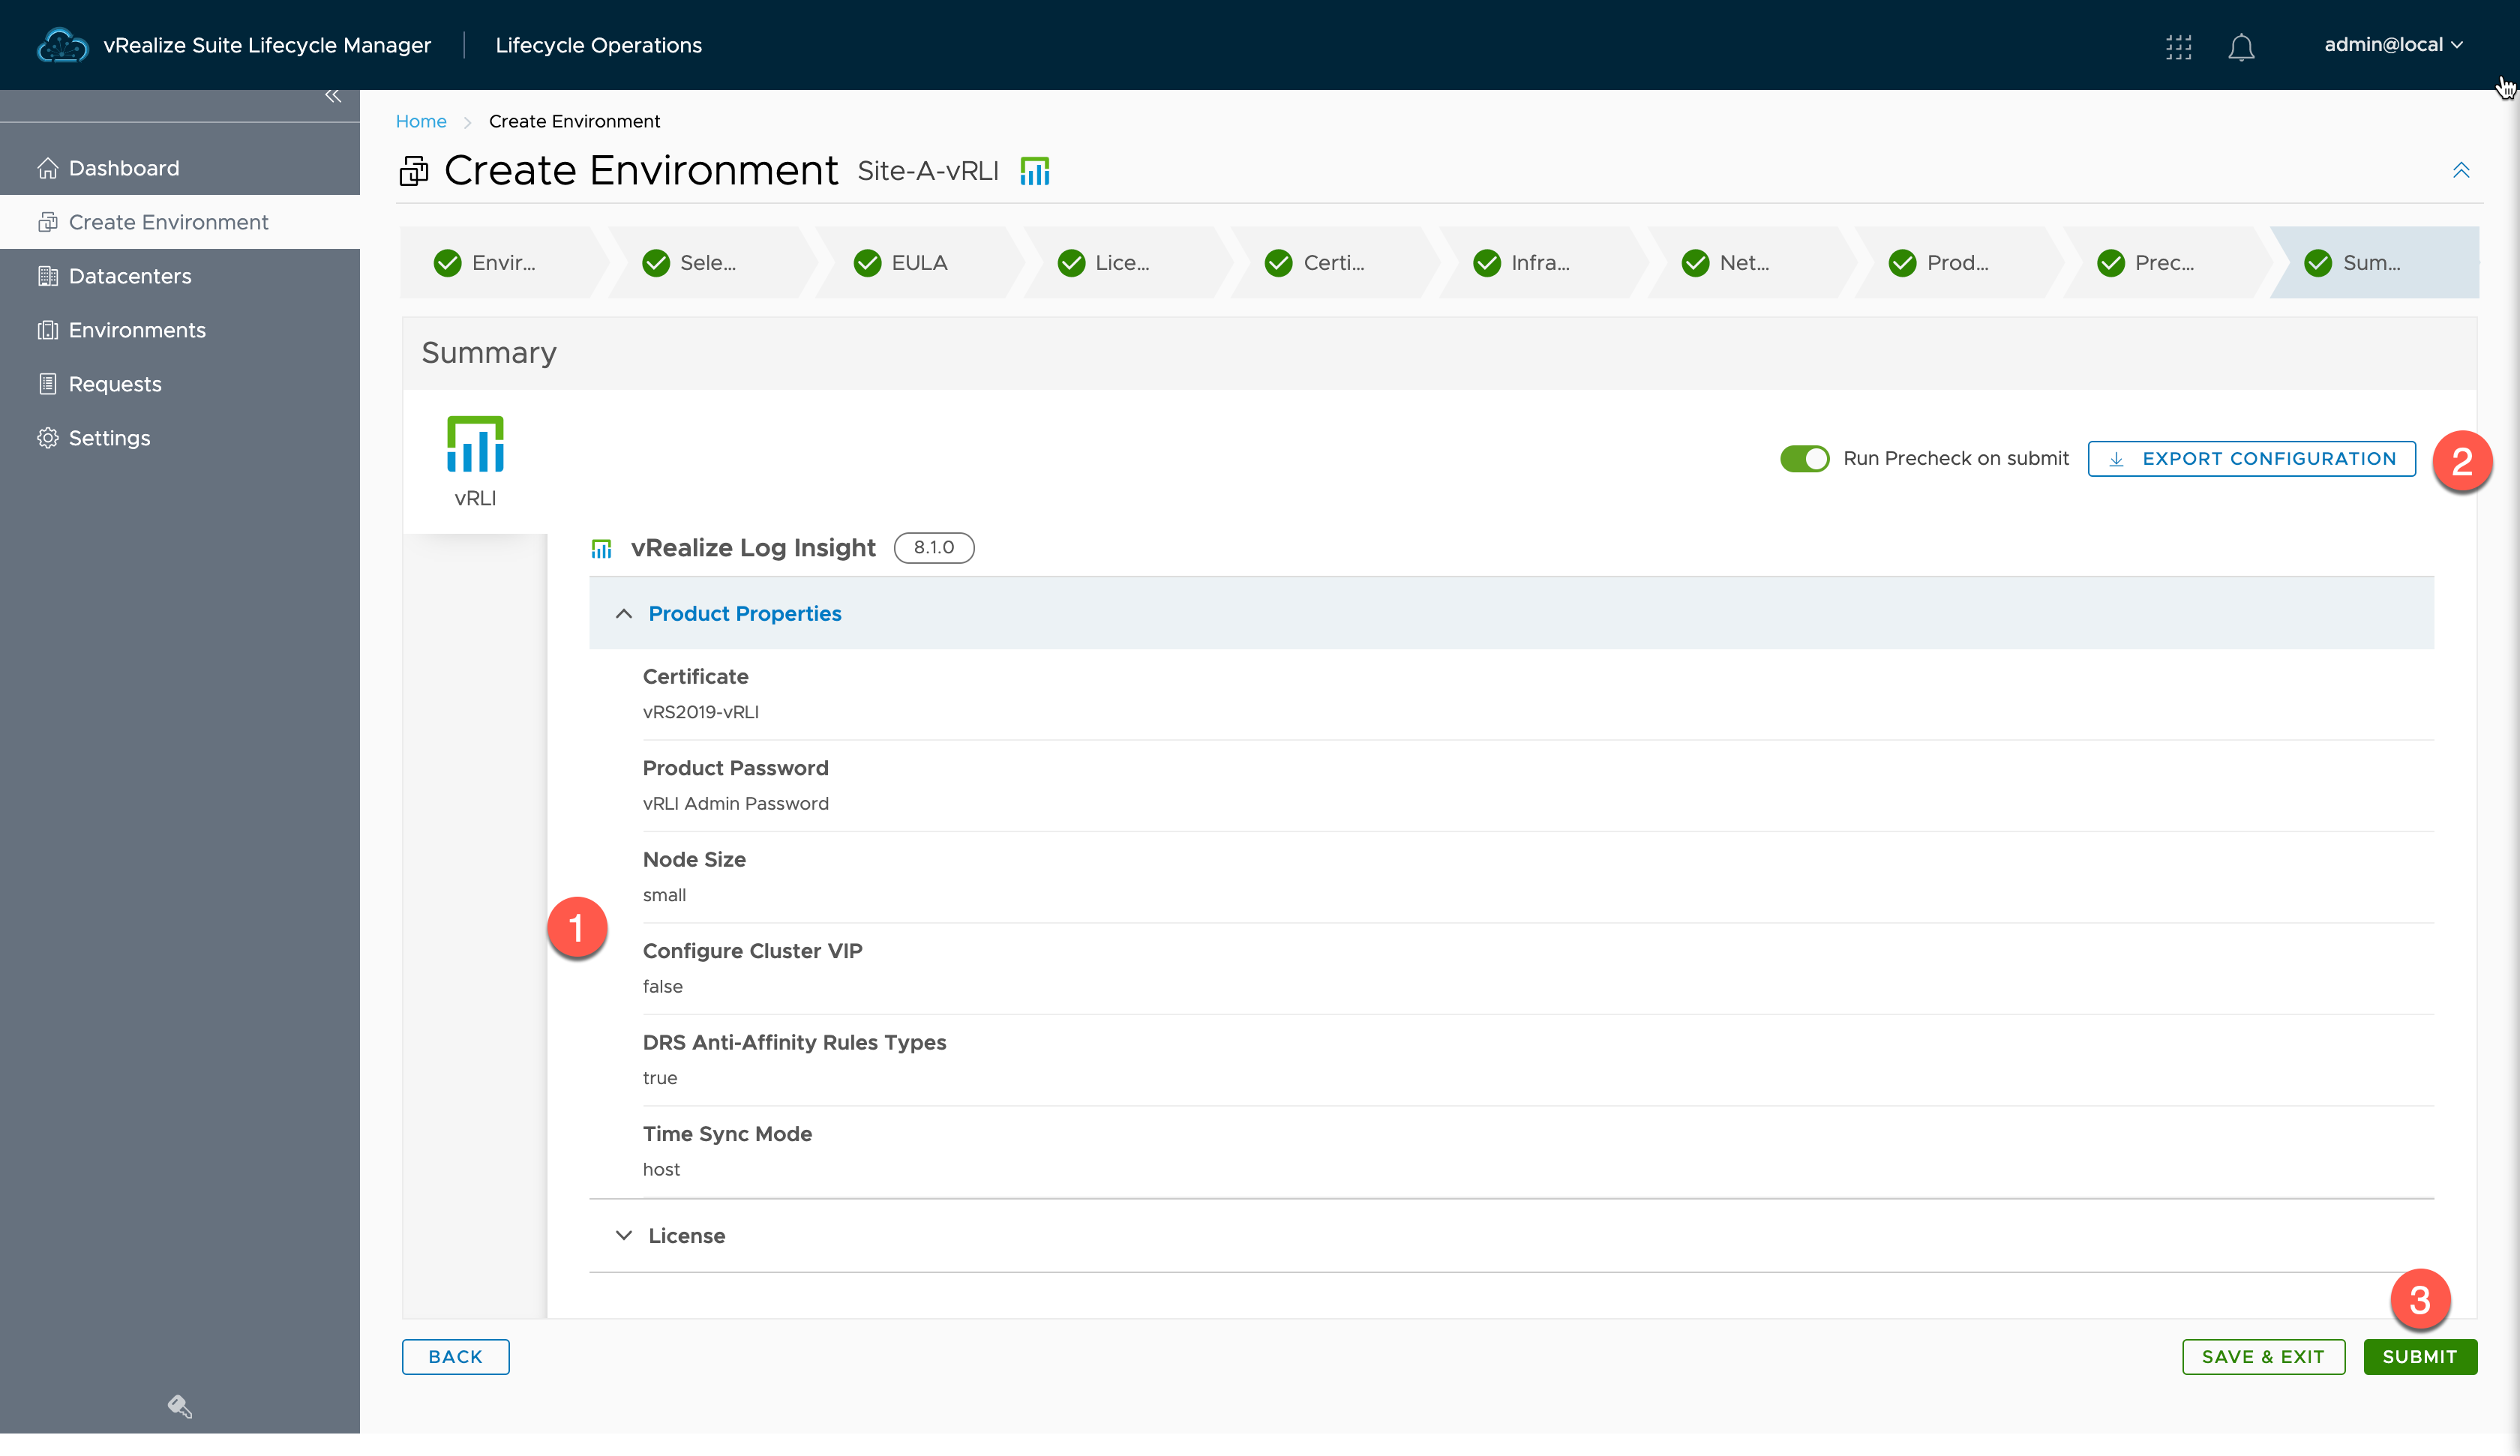Image resolution: width=2520 pixels, height=1456 pixels.
Task: Click Time Sync Mode value host
Action: tap(661, 1170)
